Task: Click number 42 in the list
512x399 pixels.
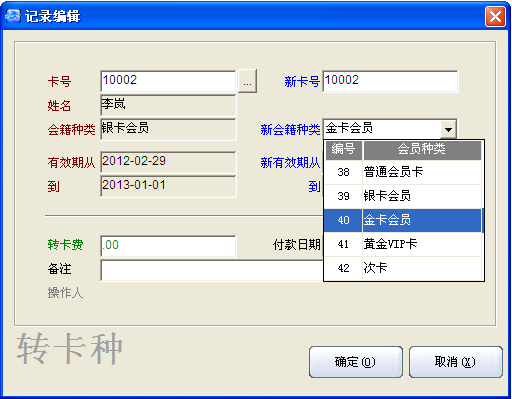Action: point(343,268)
